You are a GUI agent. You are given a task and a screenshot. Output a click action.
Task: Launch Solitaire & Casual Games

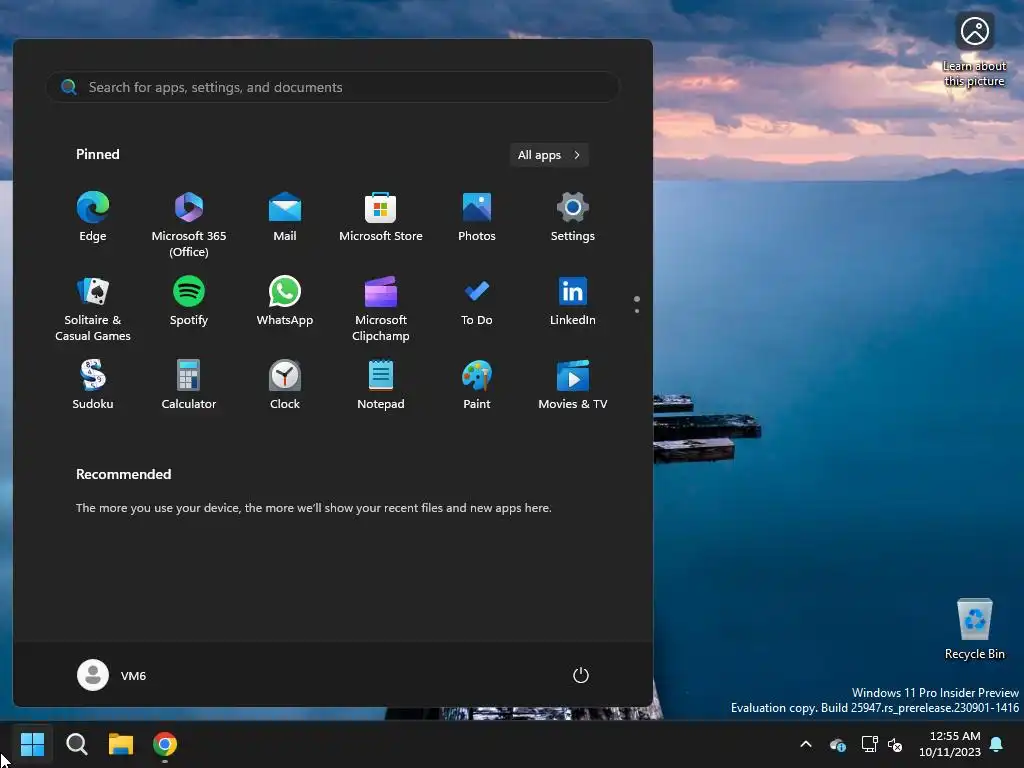point(93,309)
